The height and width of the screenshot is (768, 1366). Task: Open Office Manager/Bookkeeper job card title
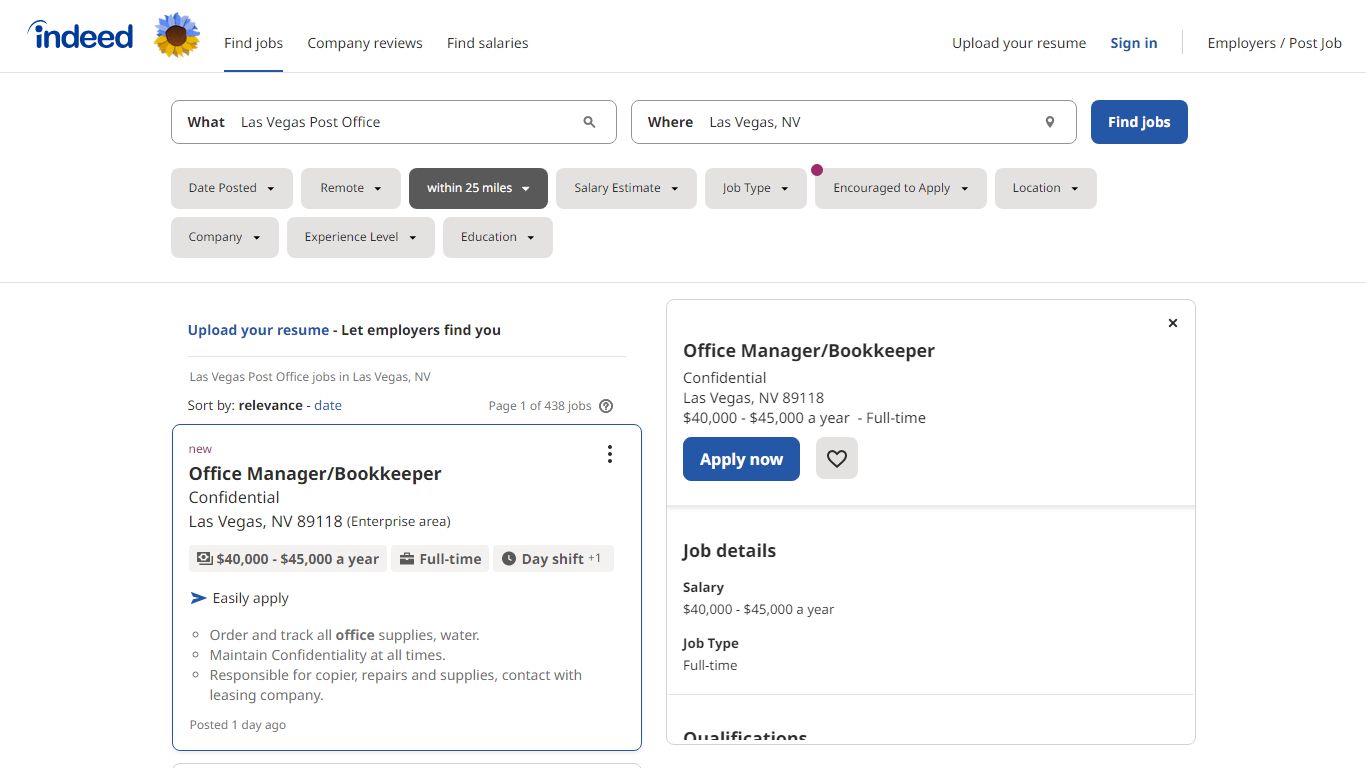click(315, 473)
